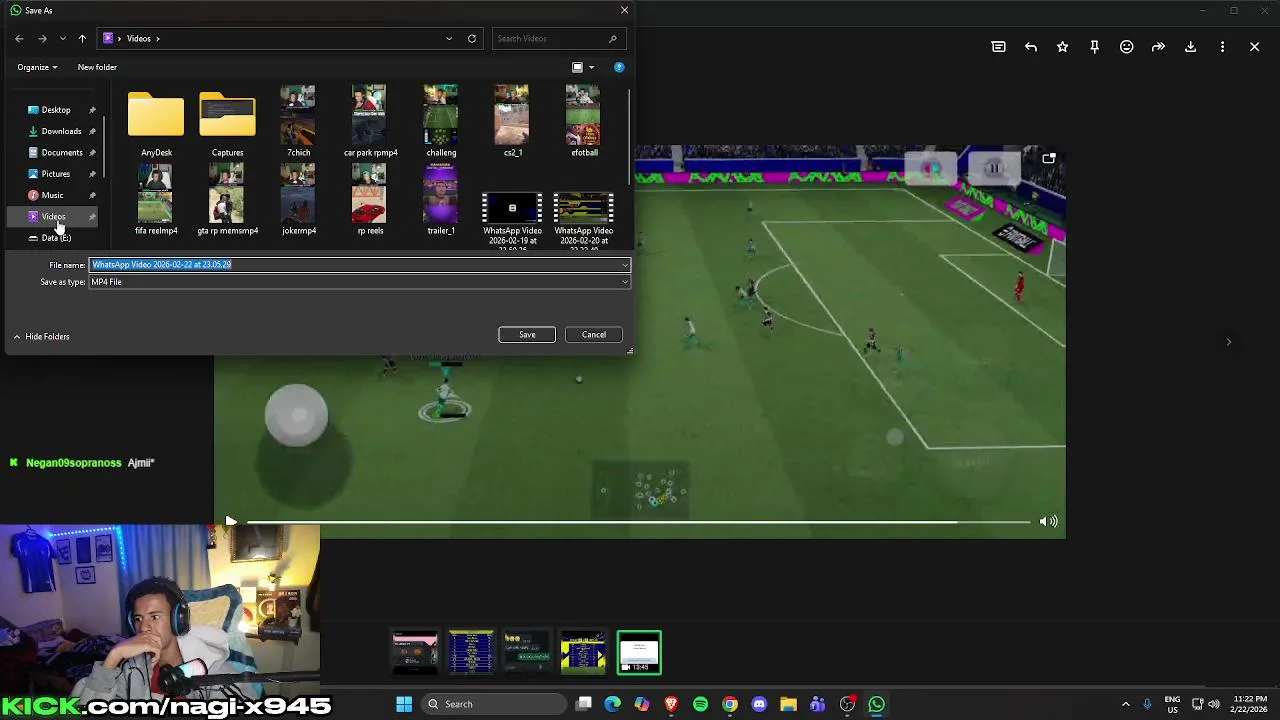This screenshot has width=1280, height=720.
Task: Change the folder view layout icon
Action: (577, 67)
